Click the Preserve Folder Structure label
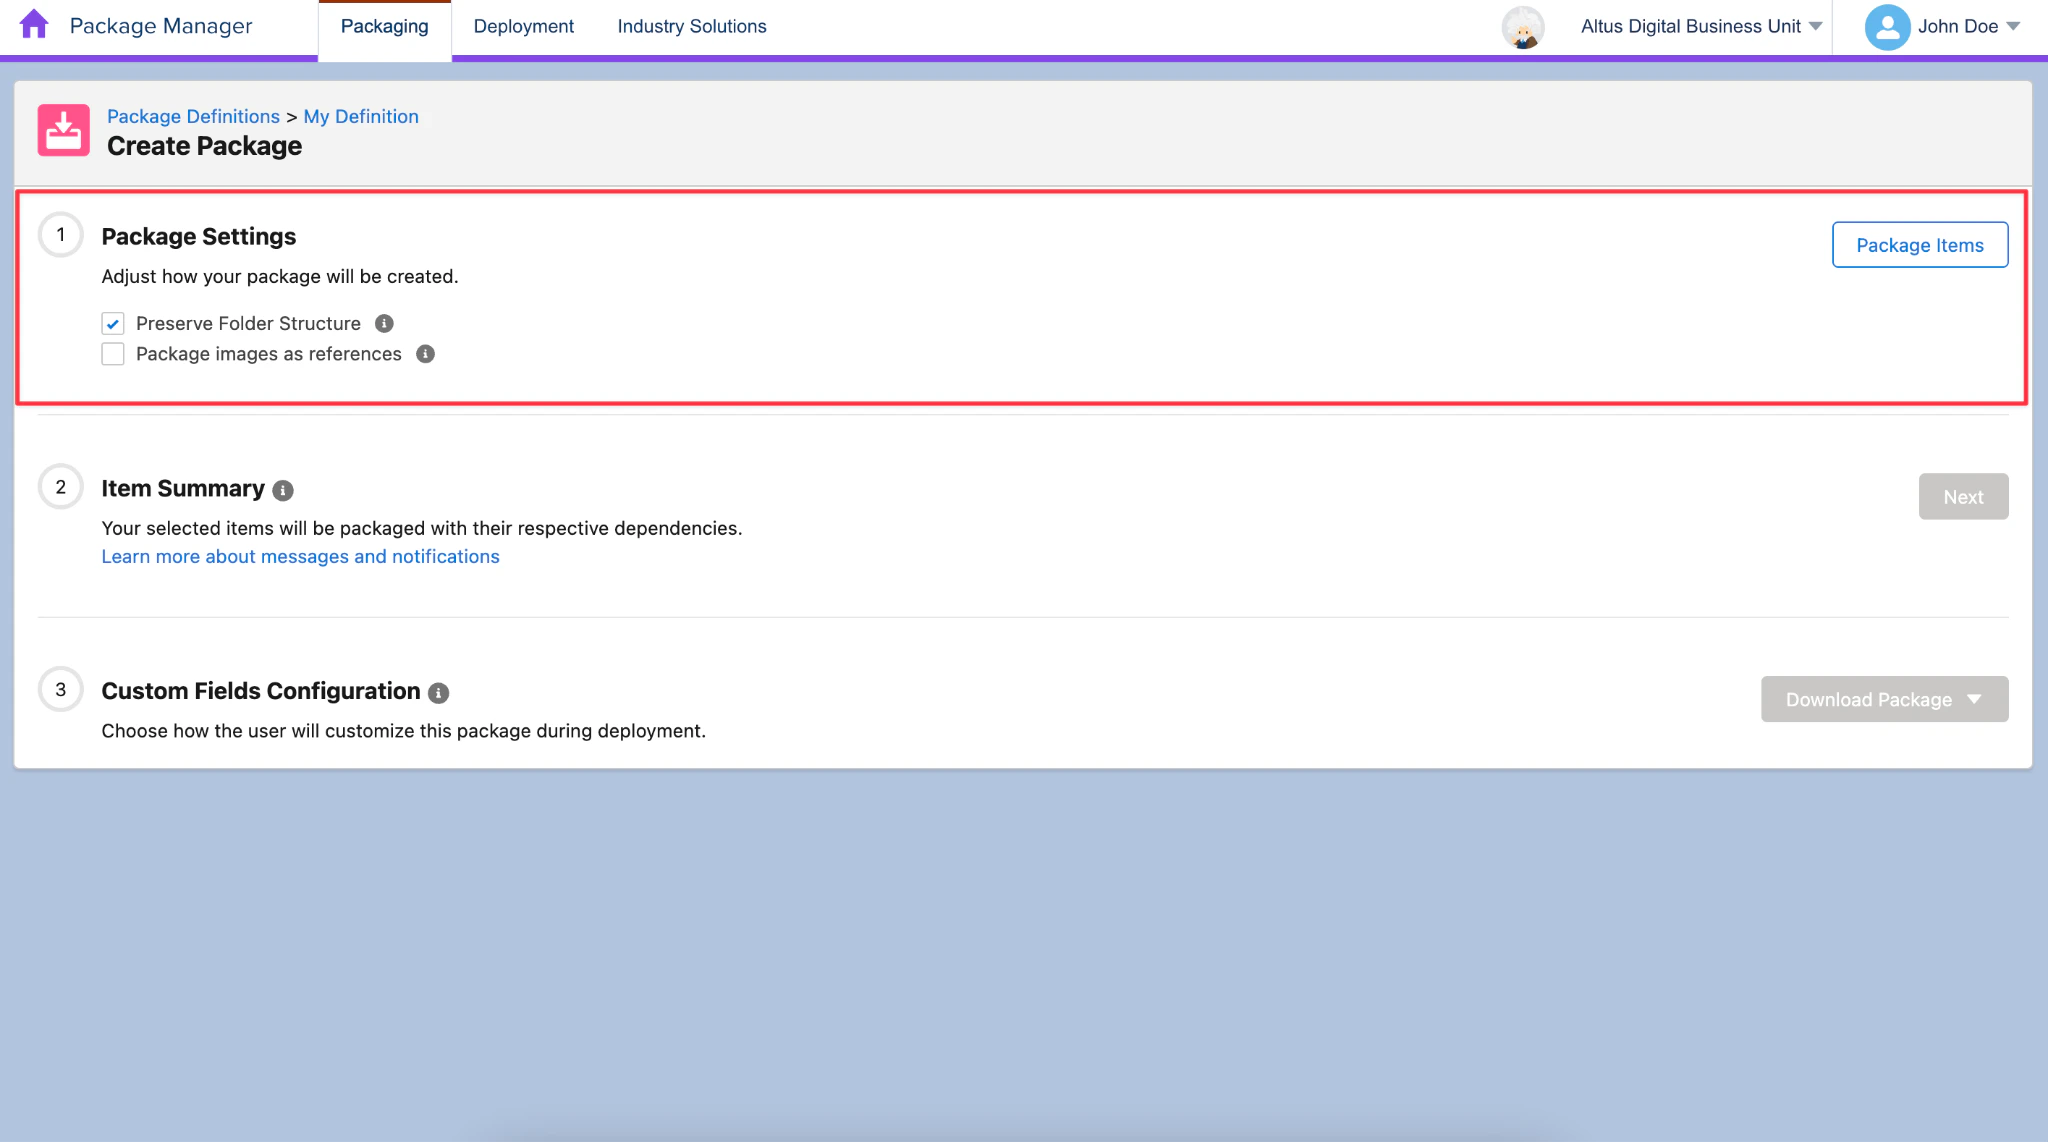 click(248, 323)
